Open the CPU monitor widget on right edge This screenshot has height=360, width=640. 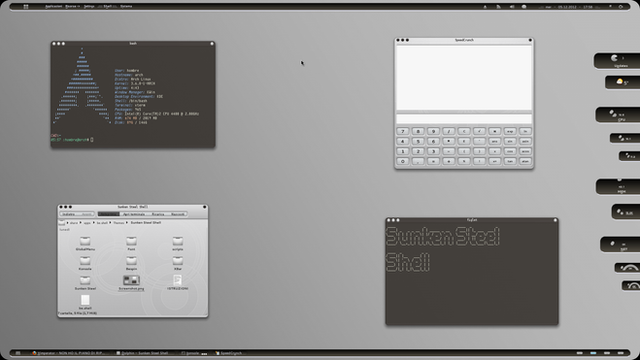(x=618, y=115)
